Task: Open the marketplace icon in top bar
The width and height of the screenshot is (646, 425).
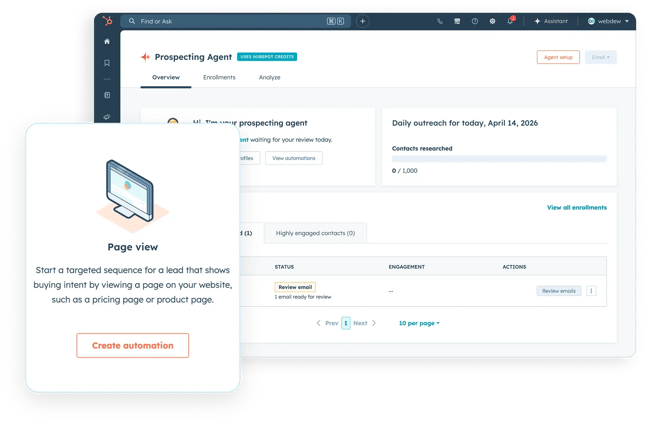Action: click(457, 21)
